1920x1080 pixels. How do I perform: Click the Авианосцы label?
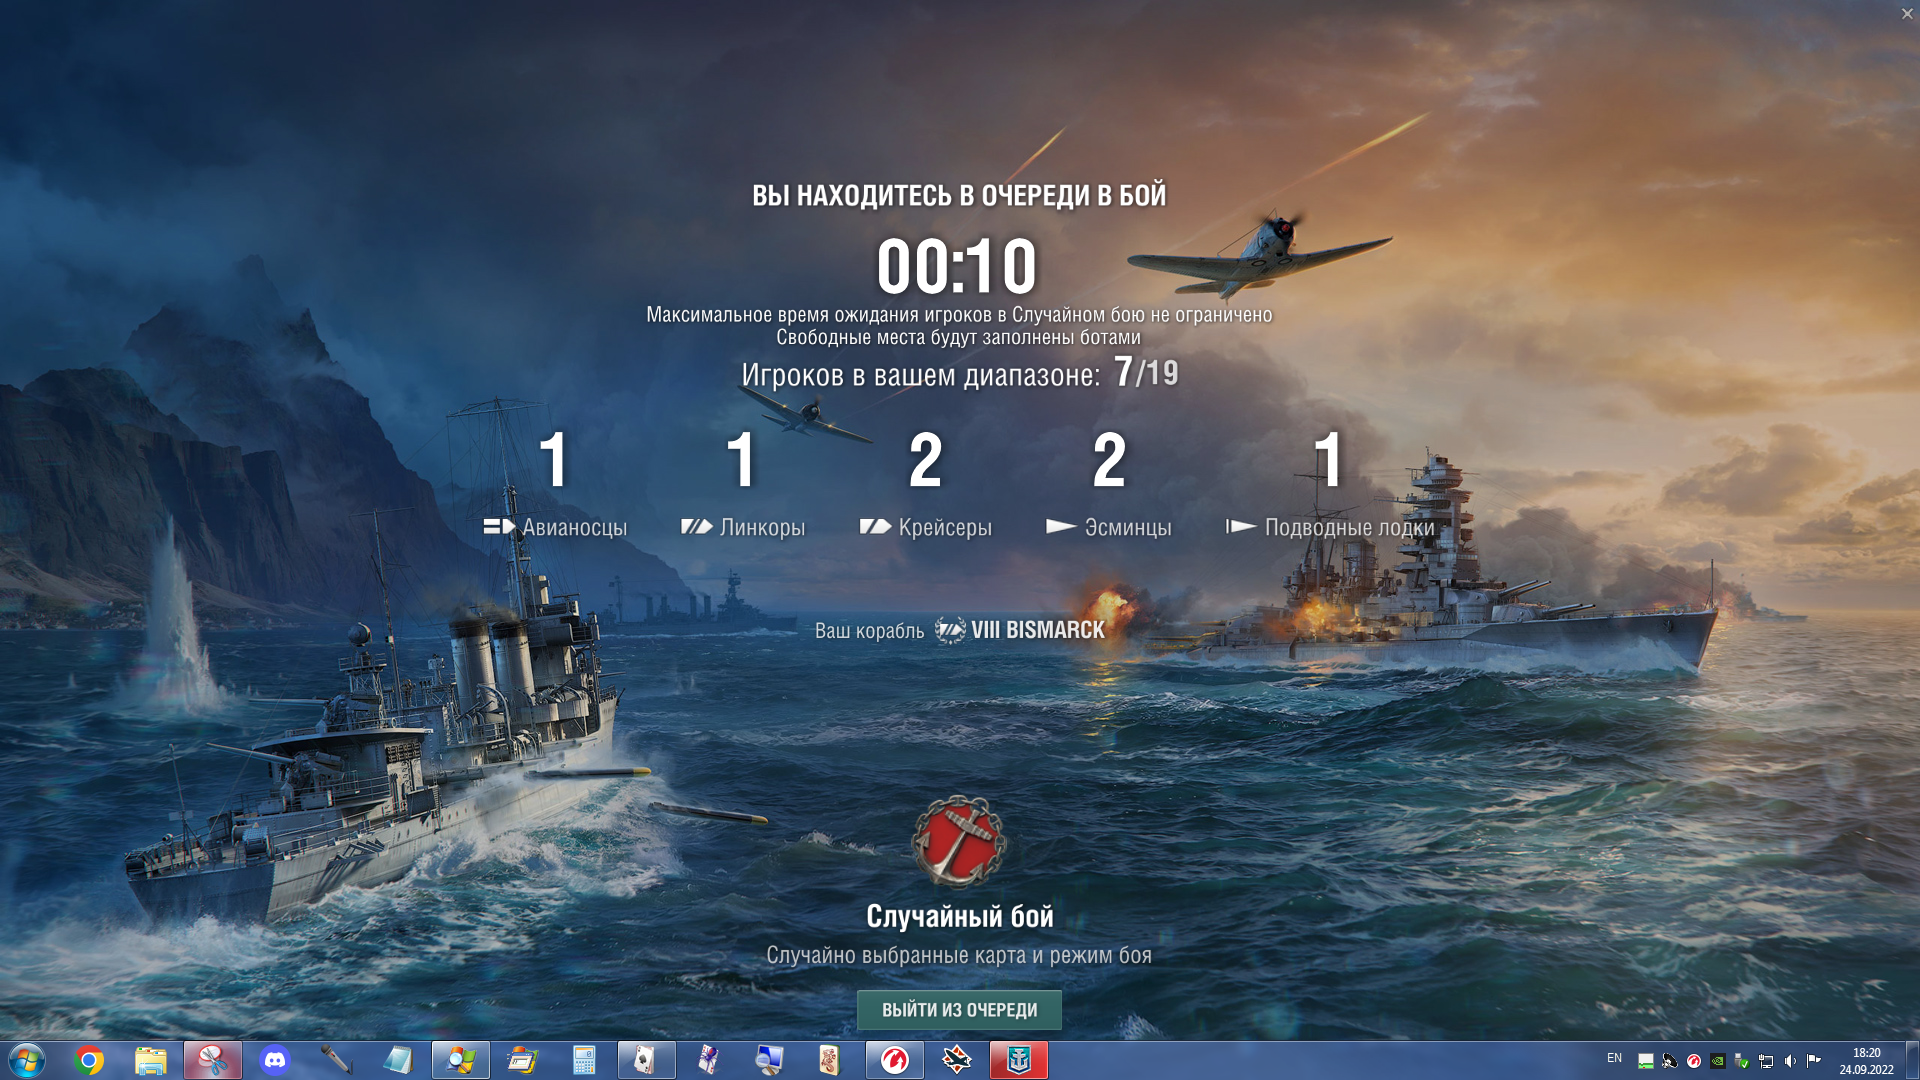tap(575, 527)
